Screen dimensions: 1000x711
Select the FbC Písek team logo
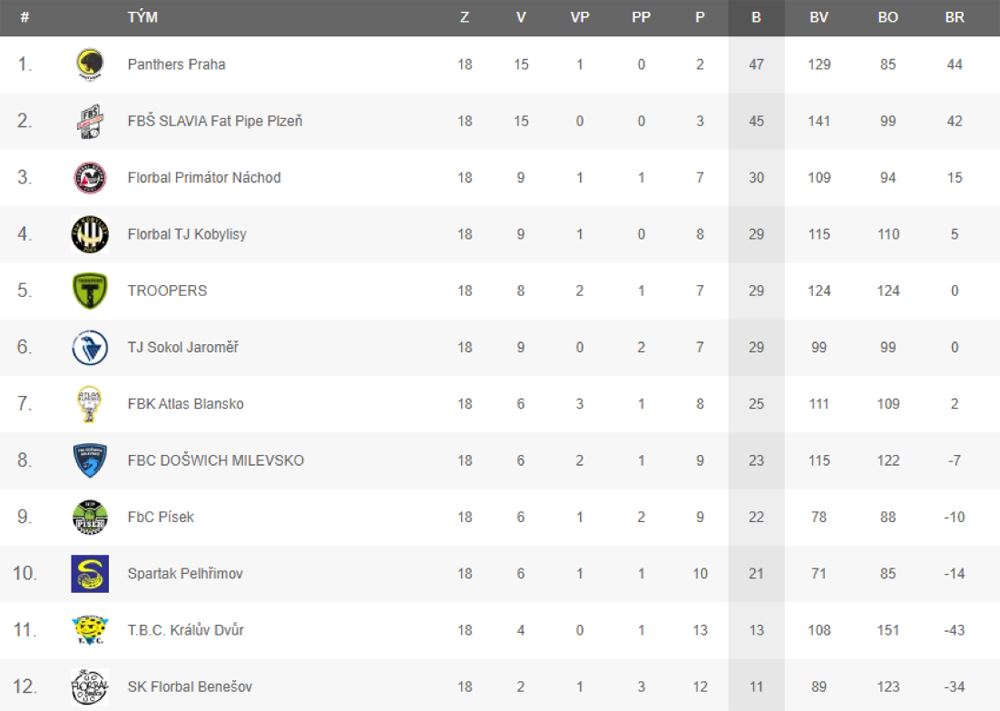[x=90, y=517]
